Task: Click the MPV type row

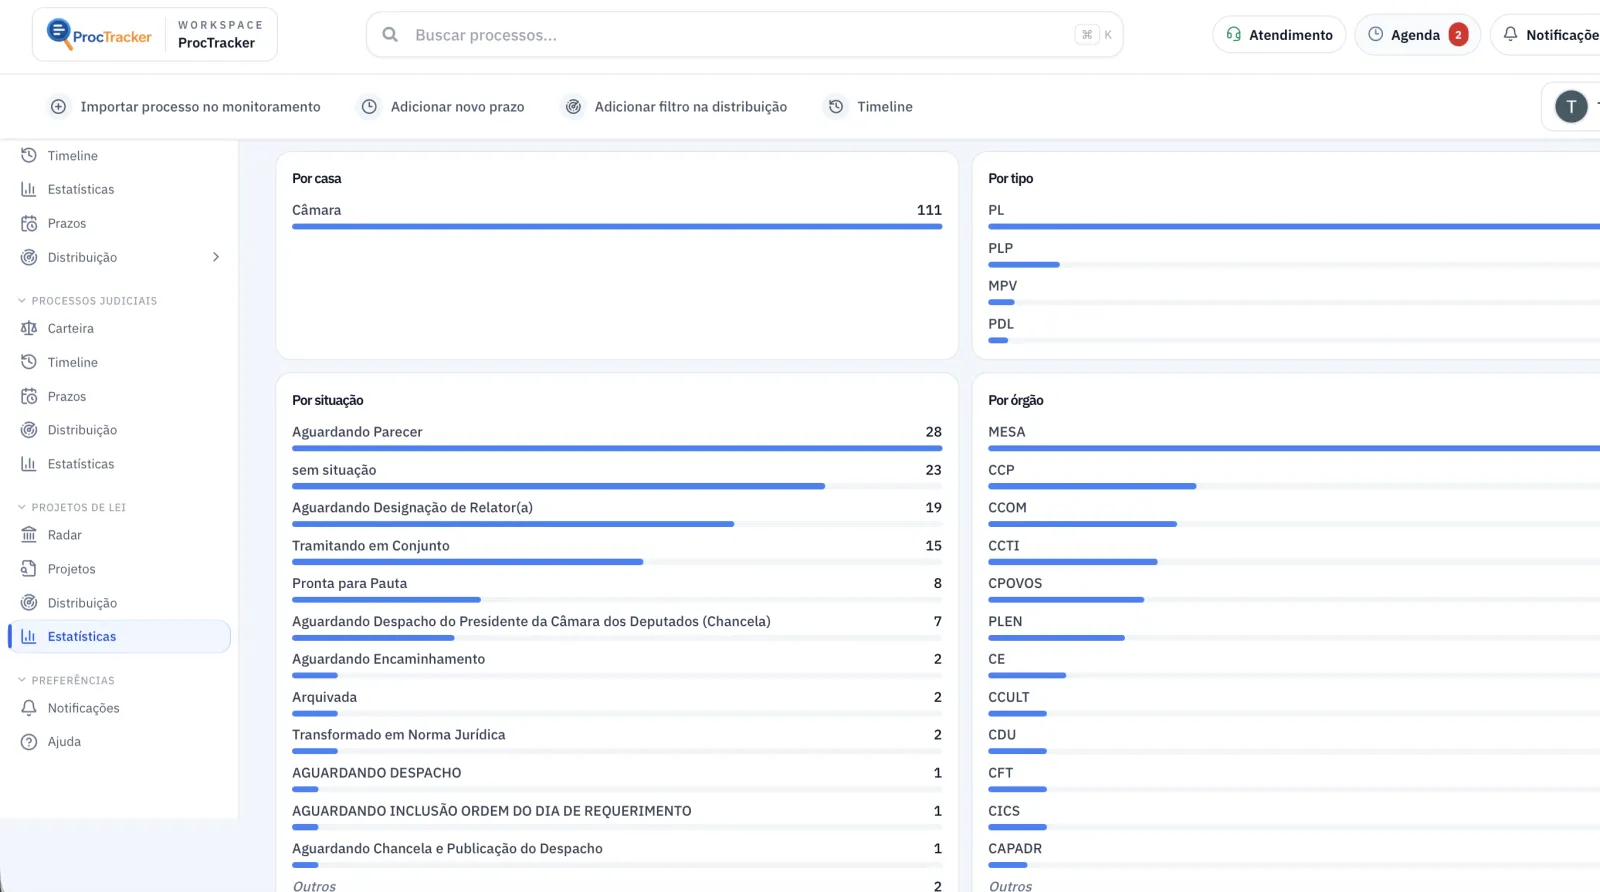Action: click(x=1294, y=292)
